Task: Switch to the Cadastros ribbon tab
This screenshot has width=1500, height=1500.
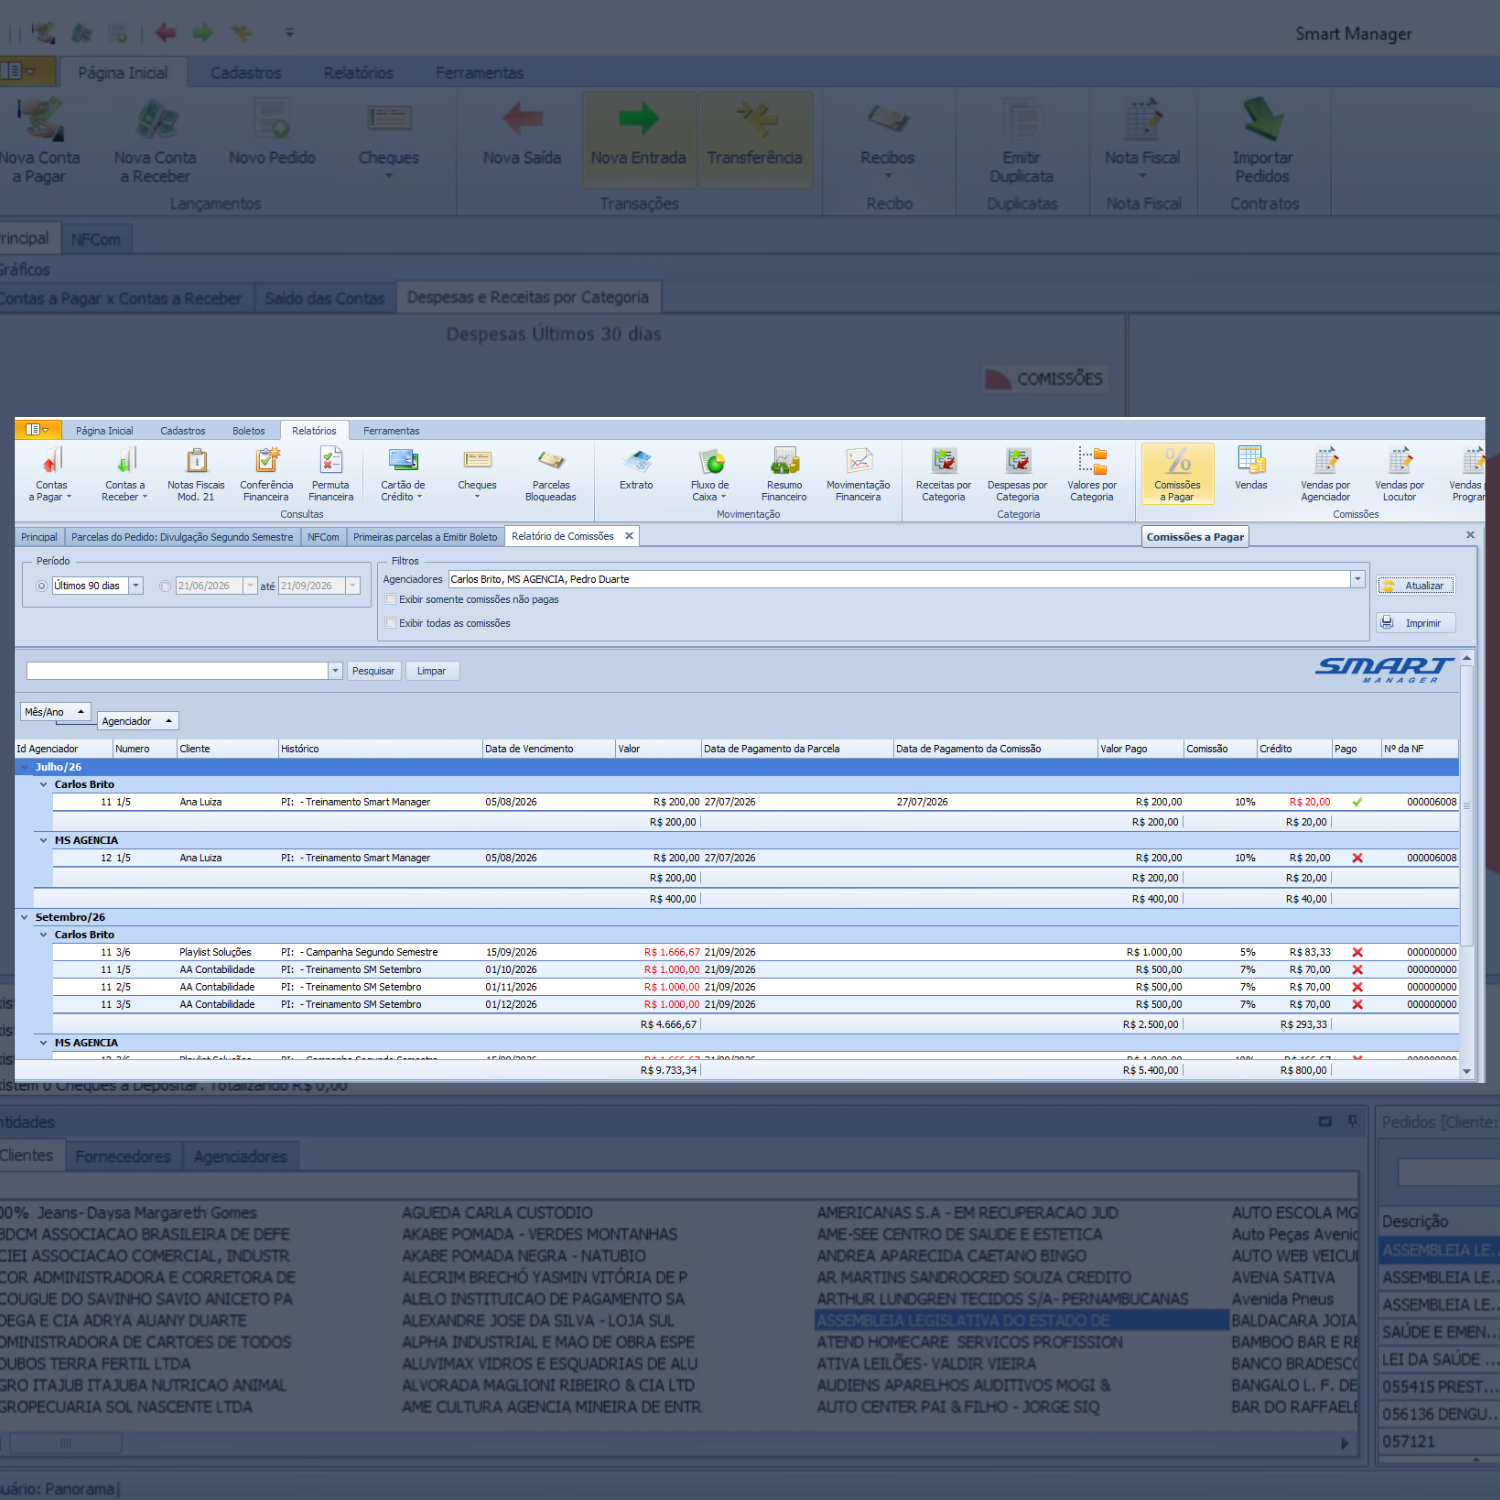Action: pos(183,431)
